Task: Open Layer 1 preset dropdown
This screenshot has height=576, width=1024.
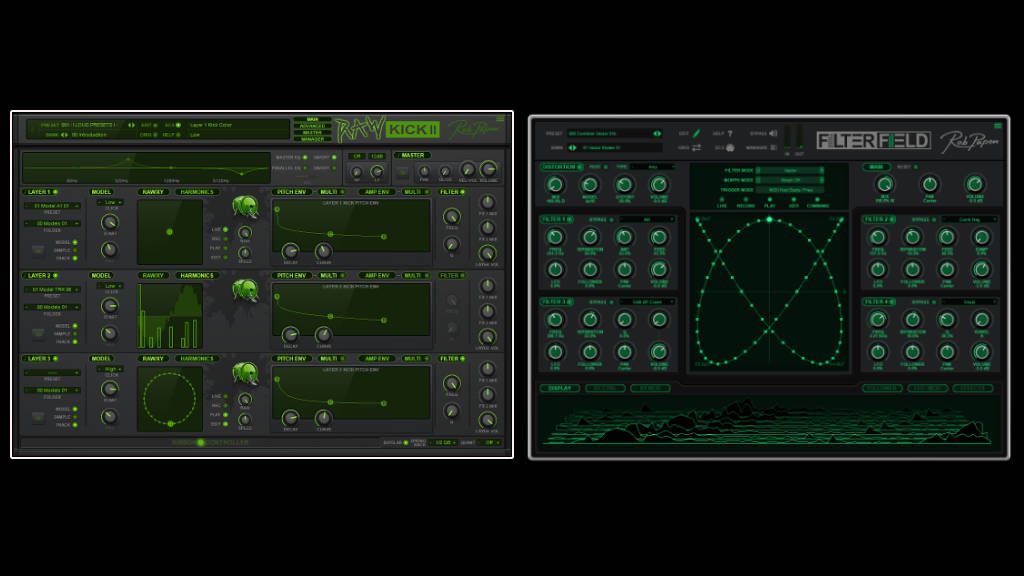Action: coord(52,206)
